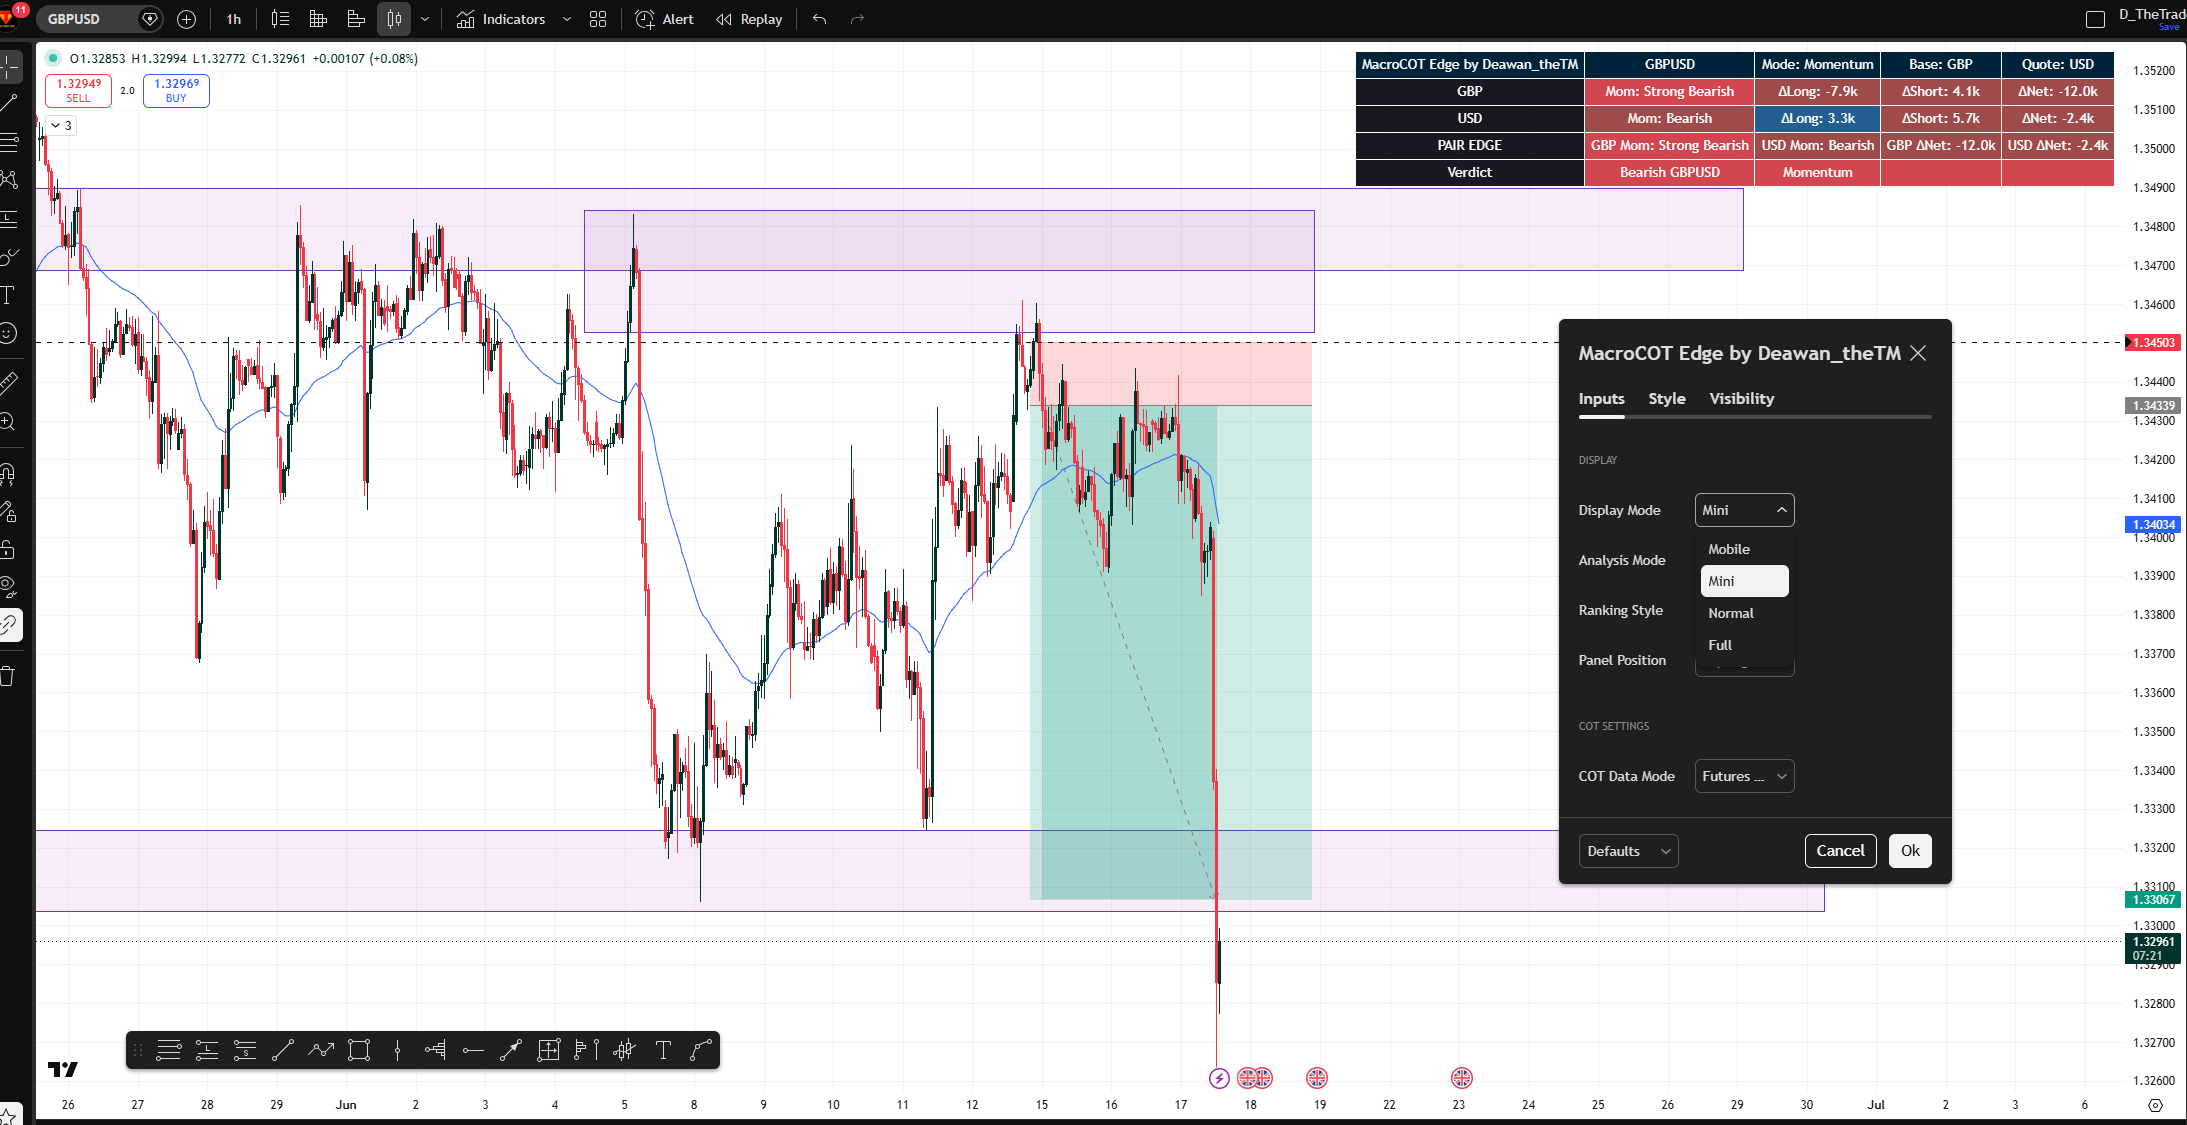Open the text tool in left sidebar
Viewport: 2187px width, 1125px height.
click(8, 294)
